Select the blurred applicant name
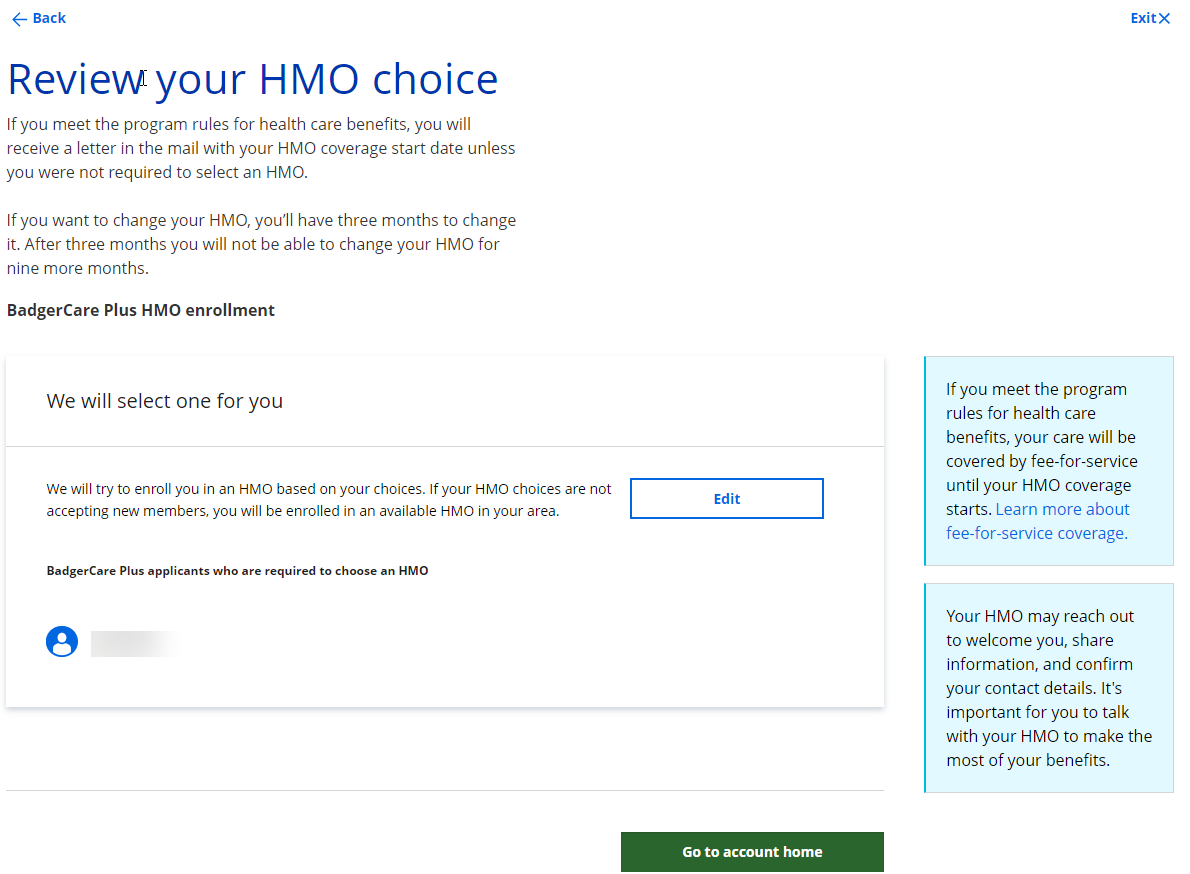This screenshot has width=1190, height=874. coord(135,643)
